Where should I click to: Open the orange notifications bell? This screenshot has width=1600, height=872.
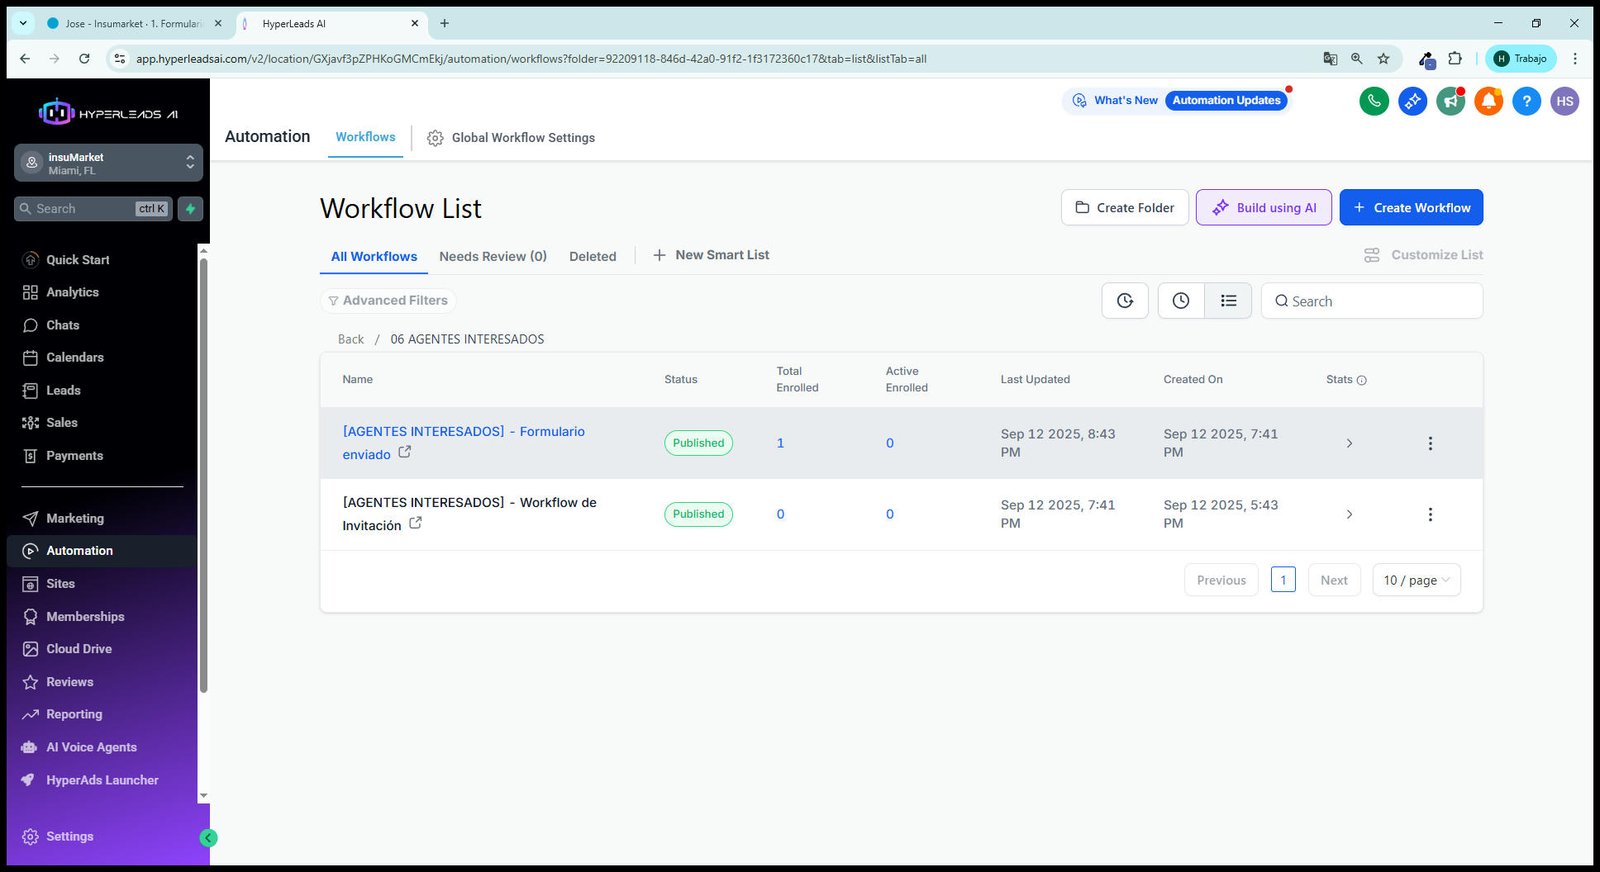click(x=1488, y=101)
